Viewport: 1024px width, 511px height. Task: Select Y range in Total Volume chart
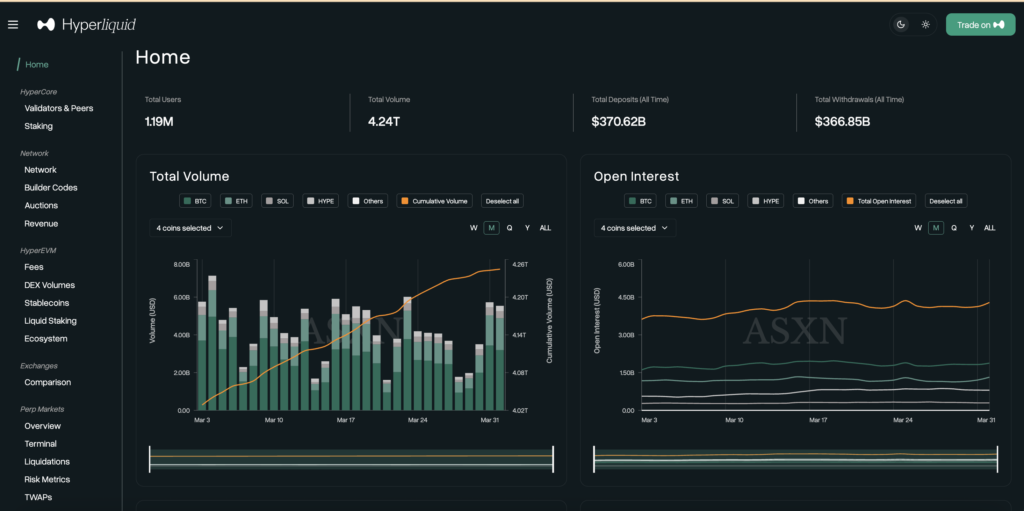[527, 228]
